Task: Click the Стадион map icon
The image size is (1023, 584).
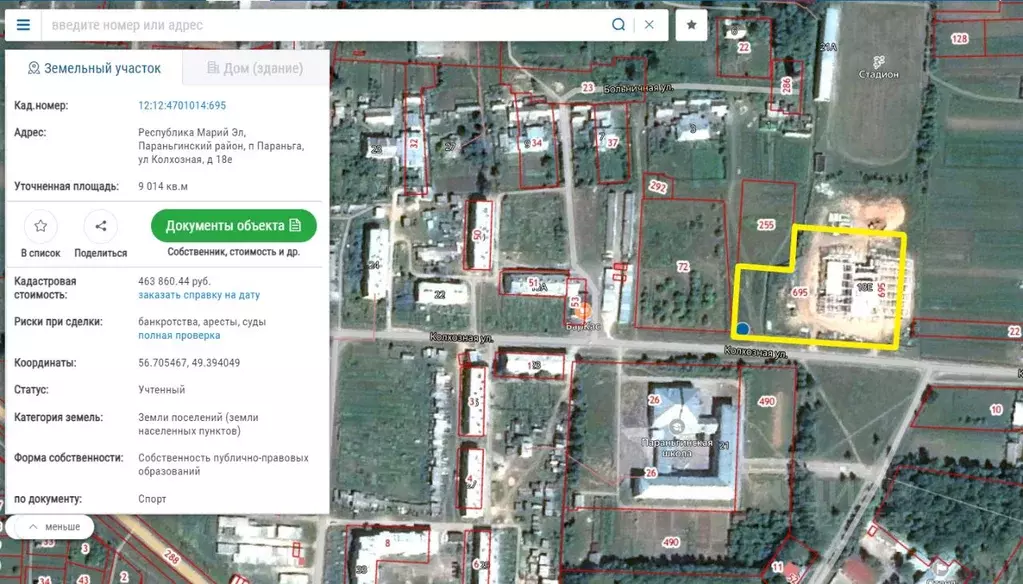Action: point(878,60)
